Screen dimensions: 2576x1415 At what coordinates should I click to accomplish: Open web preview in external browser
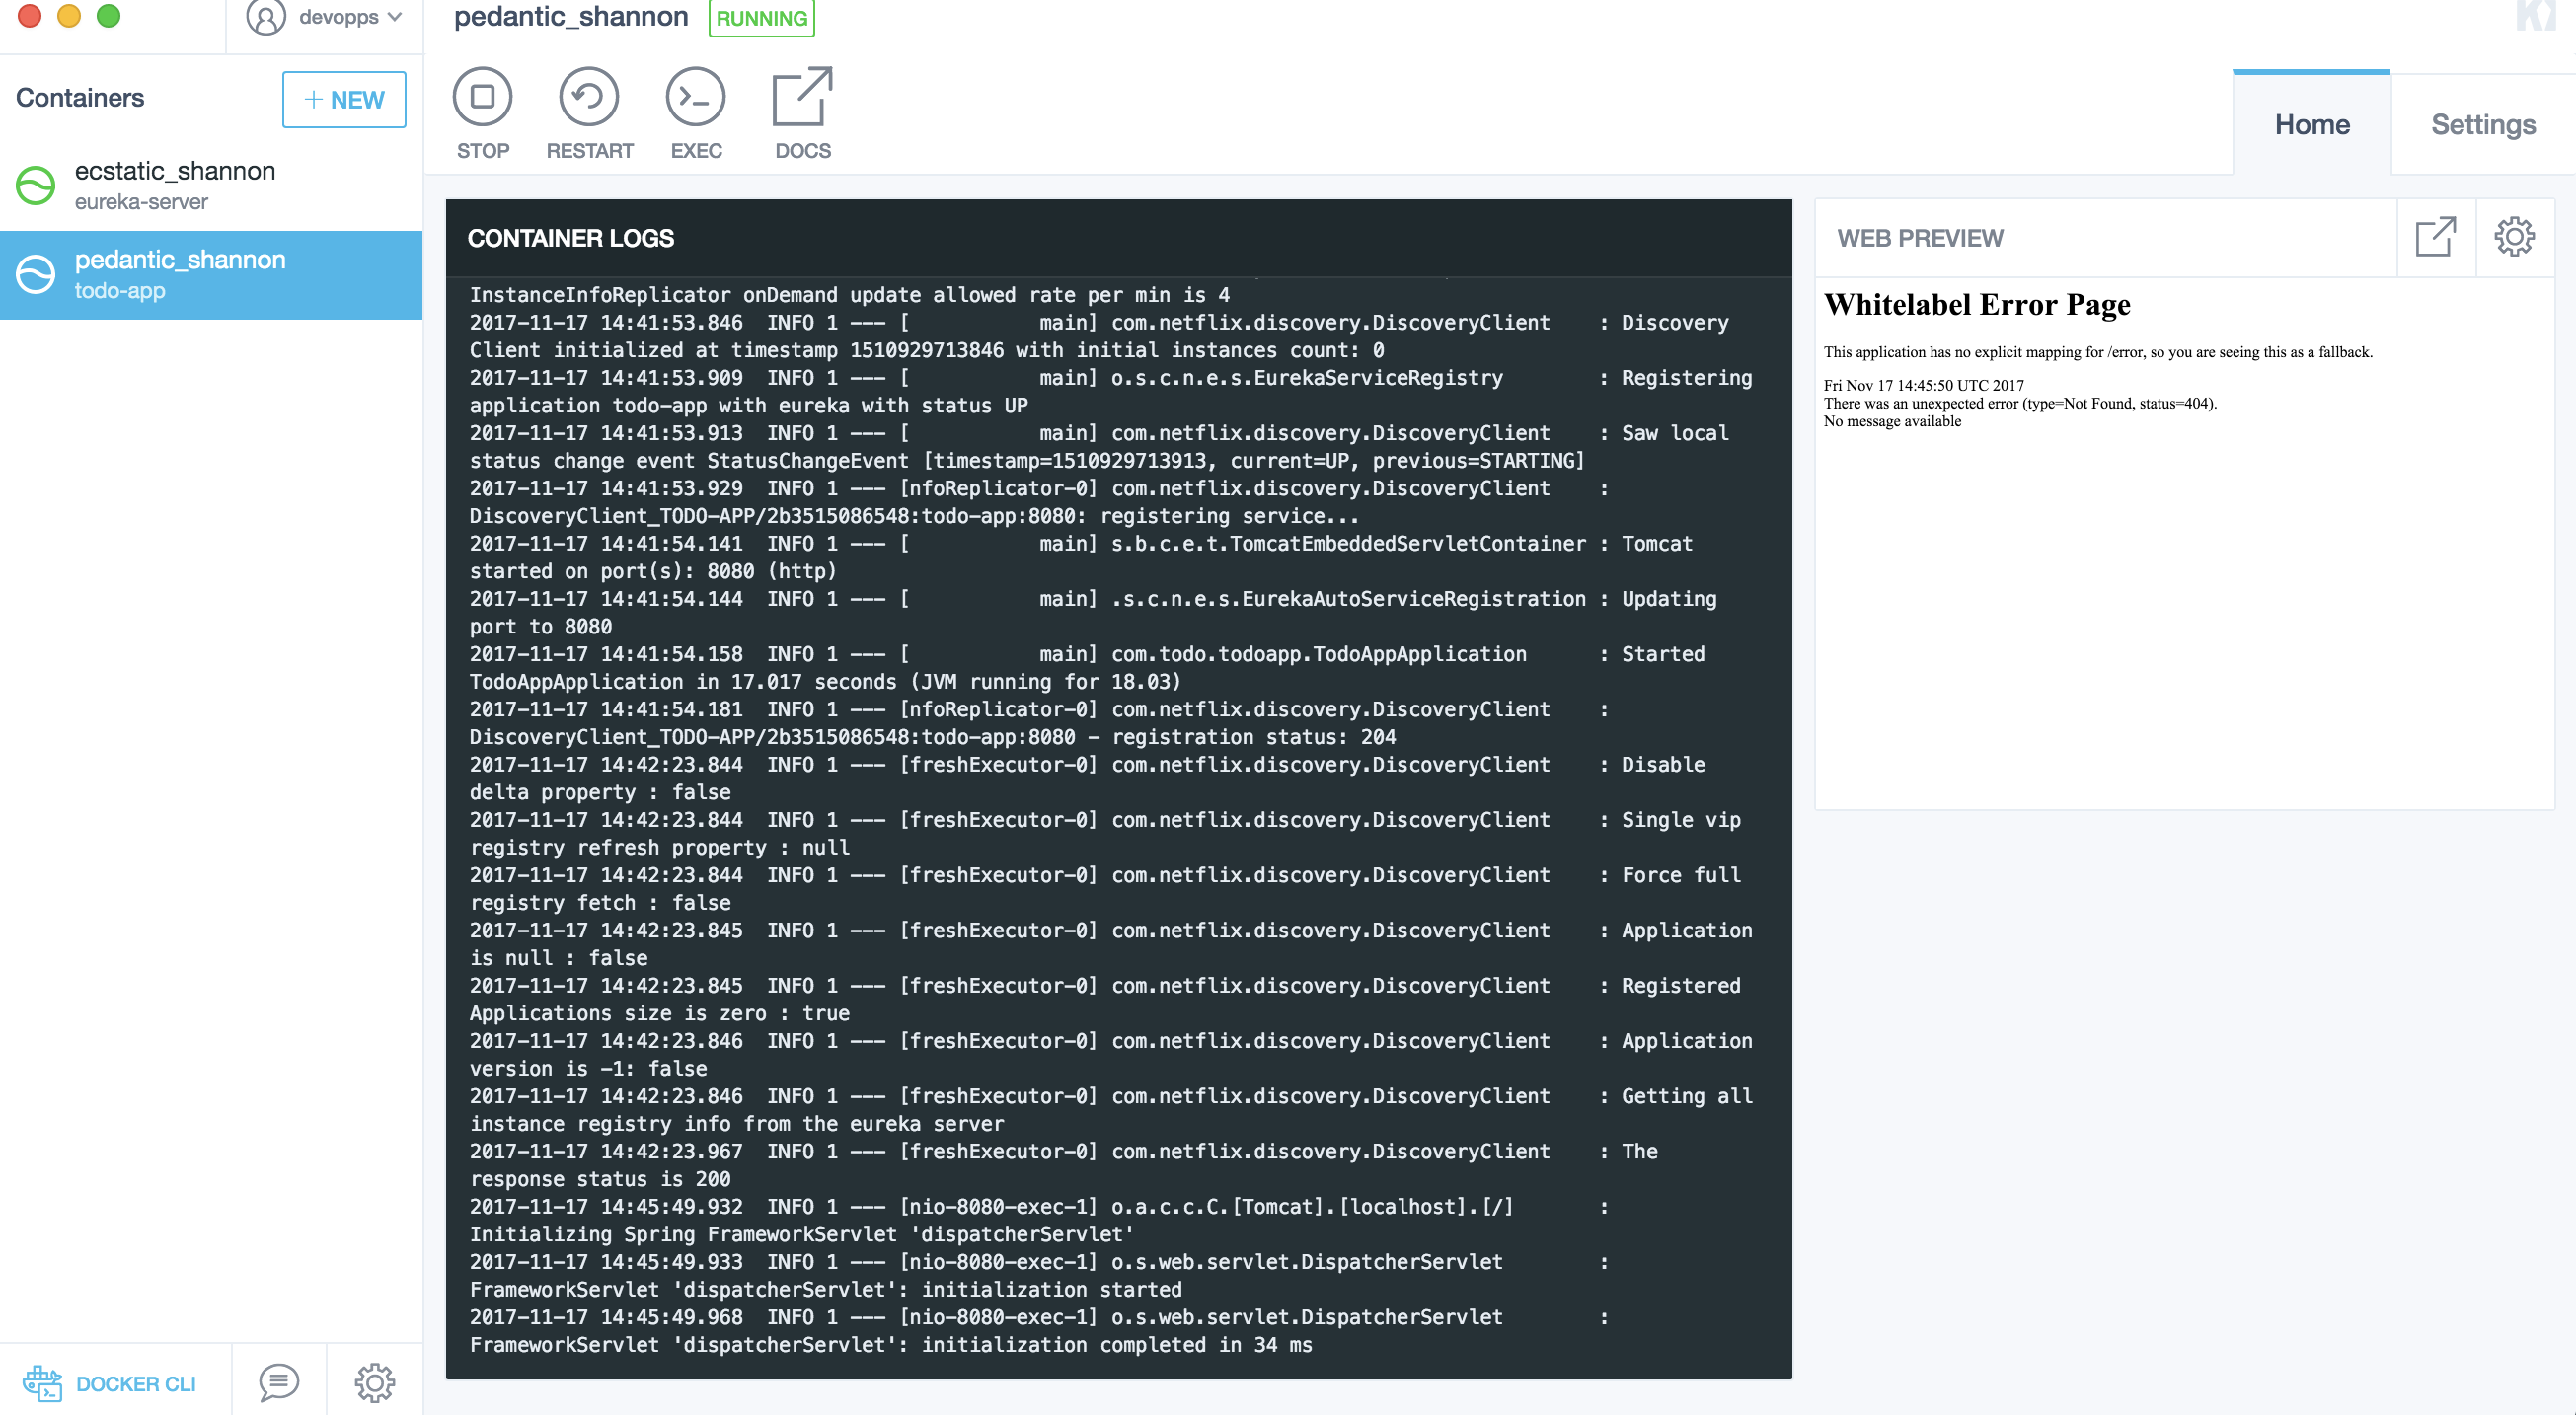(x=2434, y=237)
